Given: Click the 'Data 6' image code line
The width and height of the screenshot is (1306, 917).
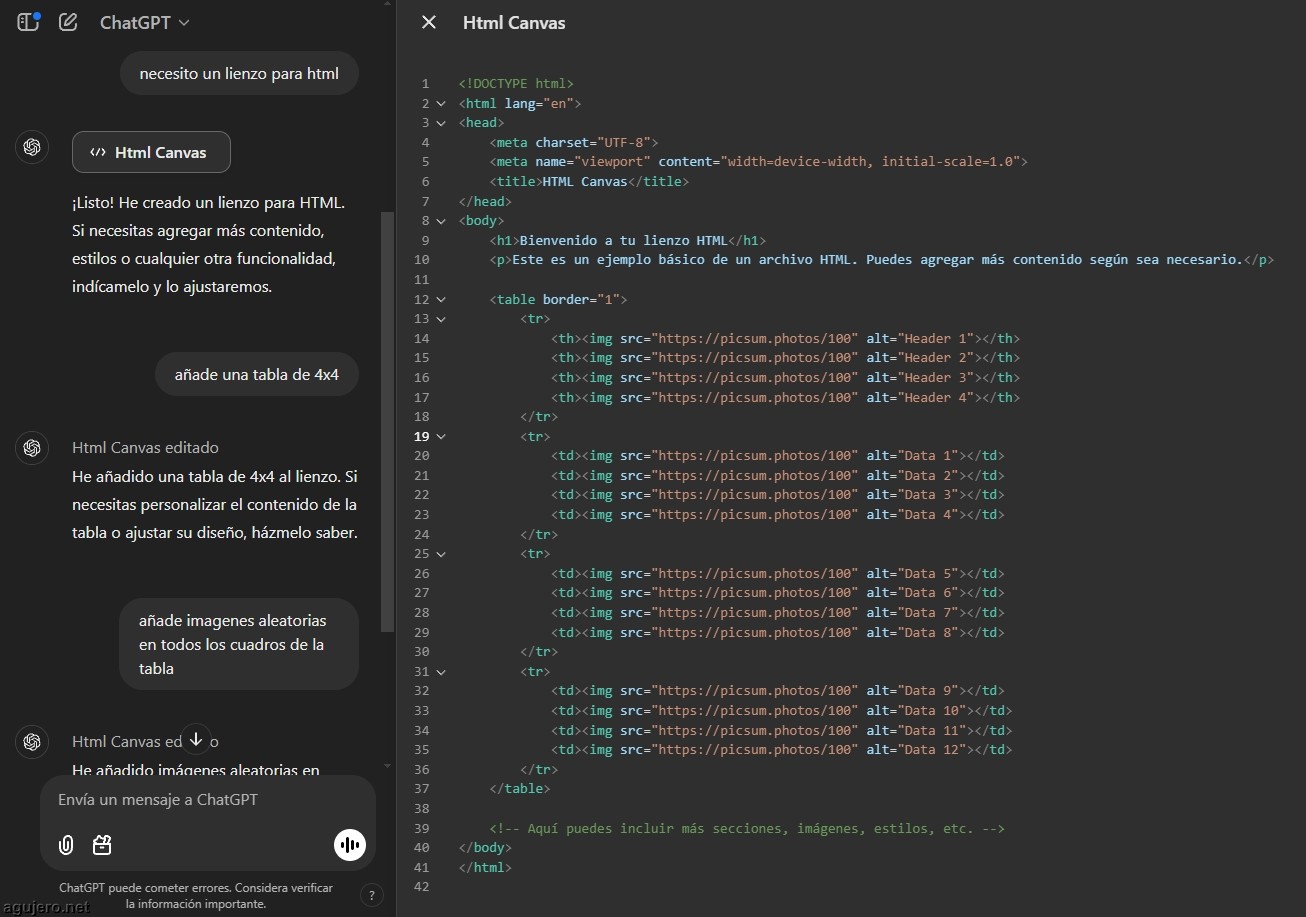Looking at the screenshot, I should pyautogui.click(x=778, y=593).
